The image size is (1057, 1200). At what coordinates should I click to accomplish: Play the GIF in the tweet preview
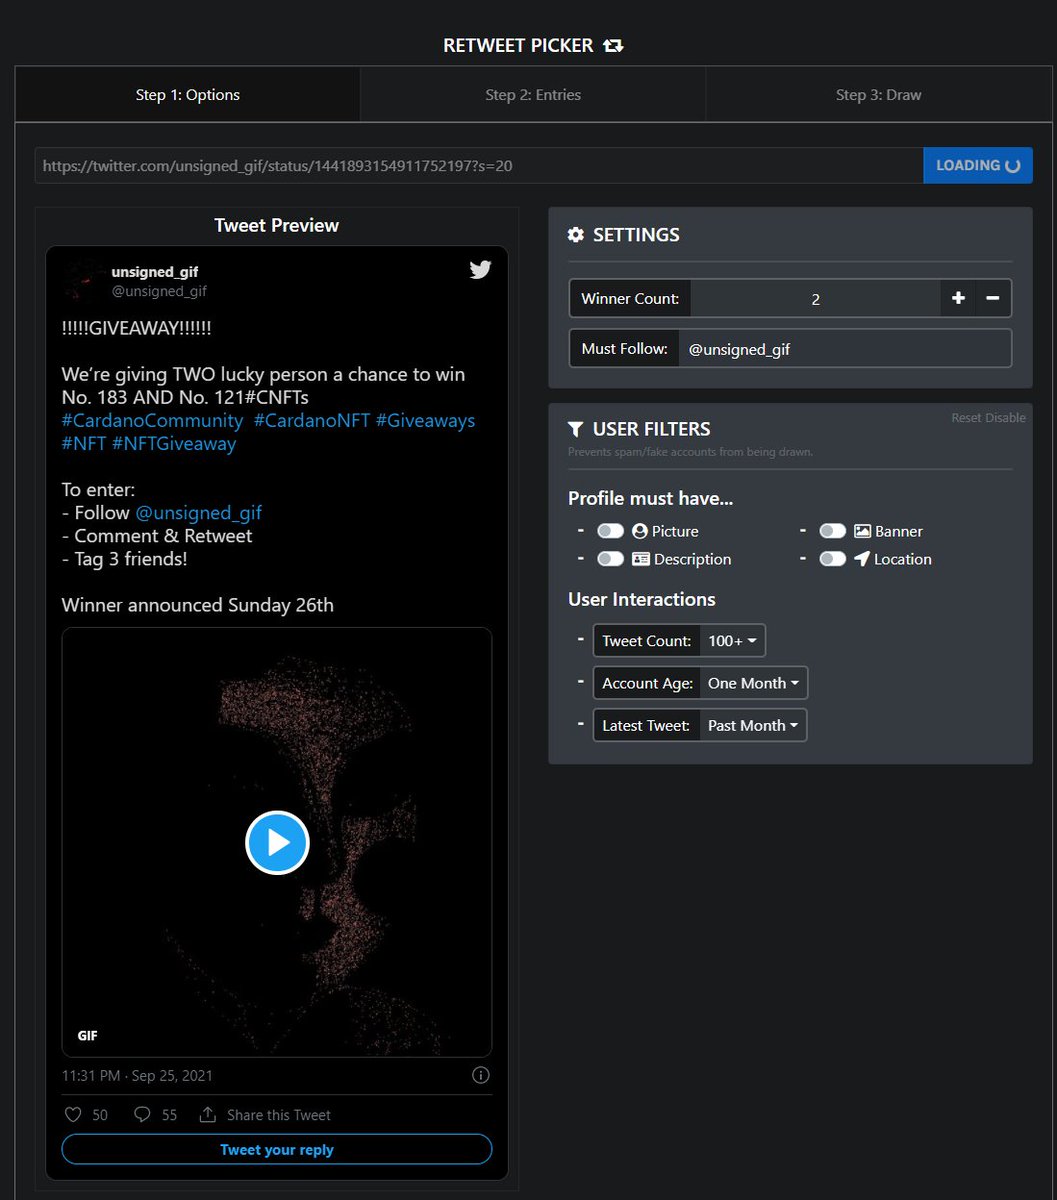[x=277, y=843]
